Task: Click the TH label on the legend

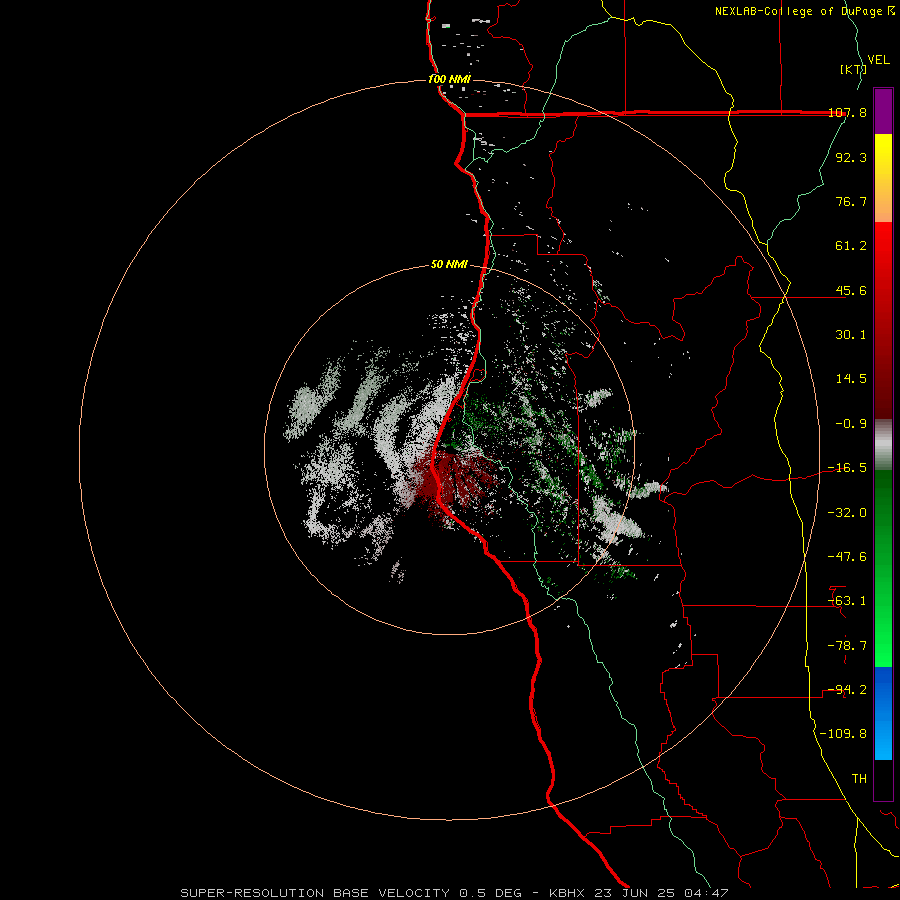Action: (859, 779)
